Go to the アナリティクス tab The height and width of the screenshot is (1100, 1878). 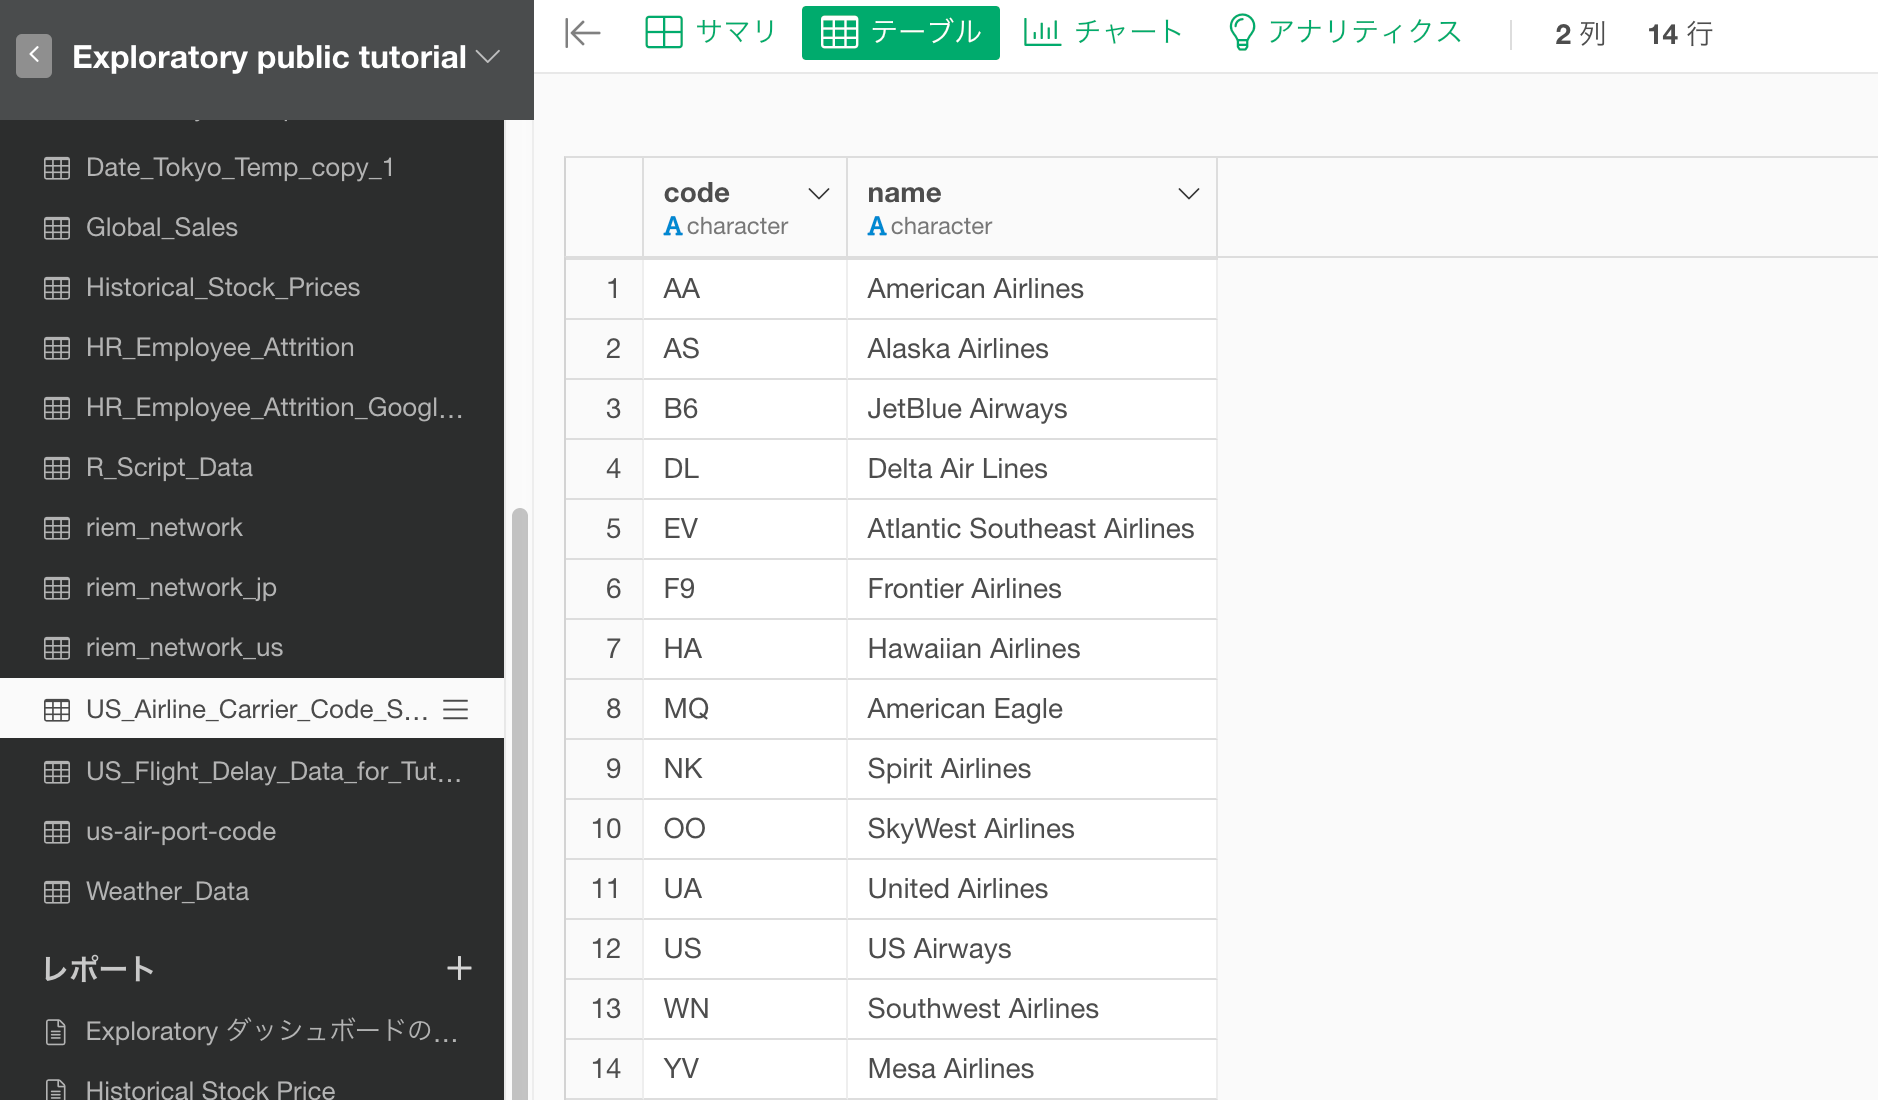(x=1344, y=33)
